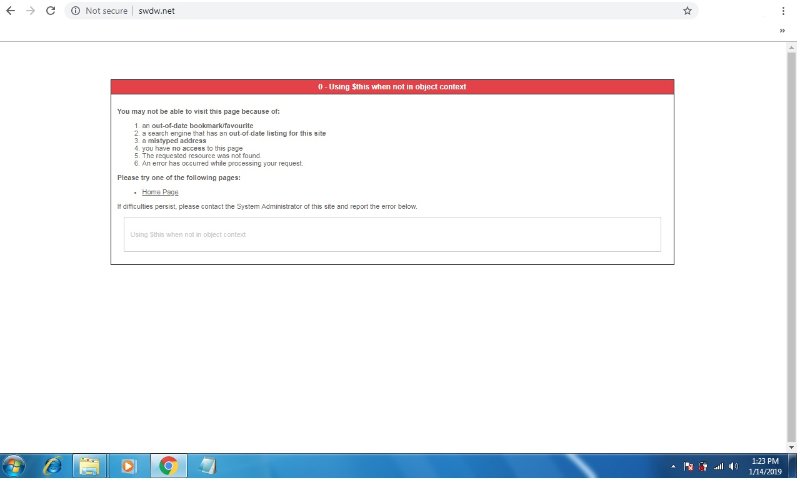Image resolution: width=800 pixels, height=500 pixels.
Task: Expand the bookmarks overflow chevron
Action: (782, 31)
